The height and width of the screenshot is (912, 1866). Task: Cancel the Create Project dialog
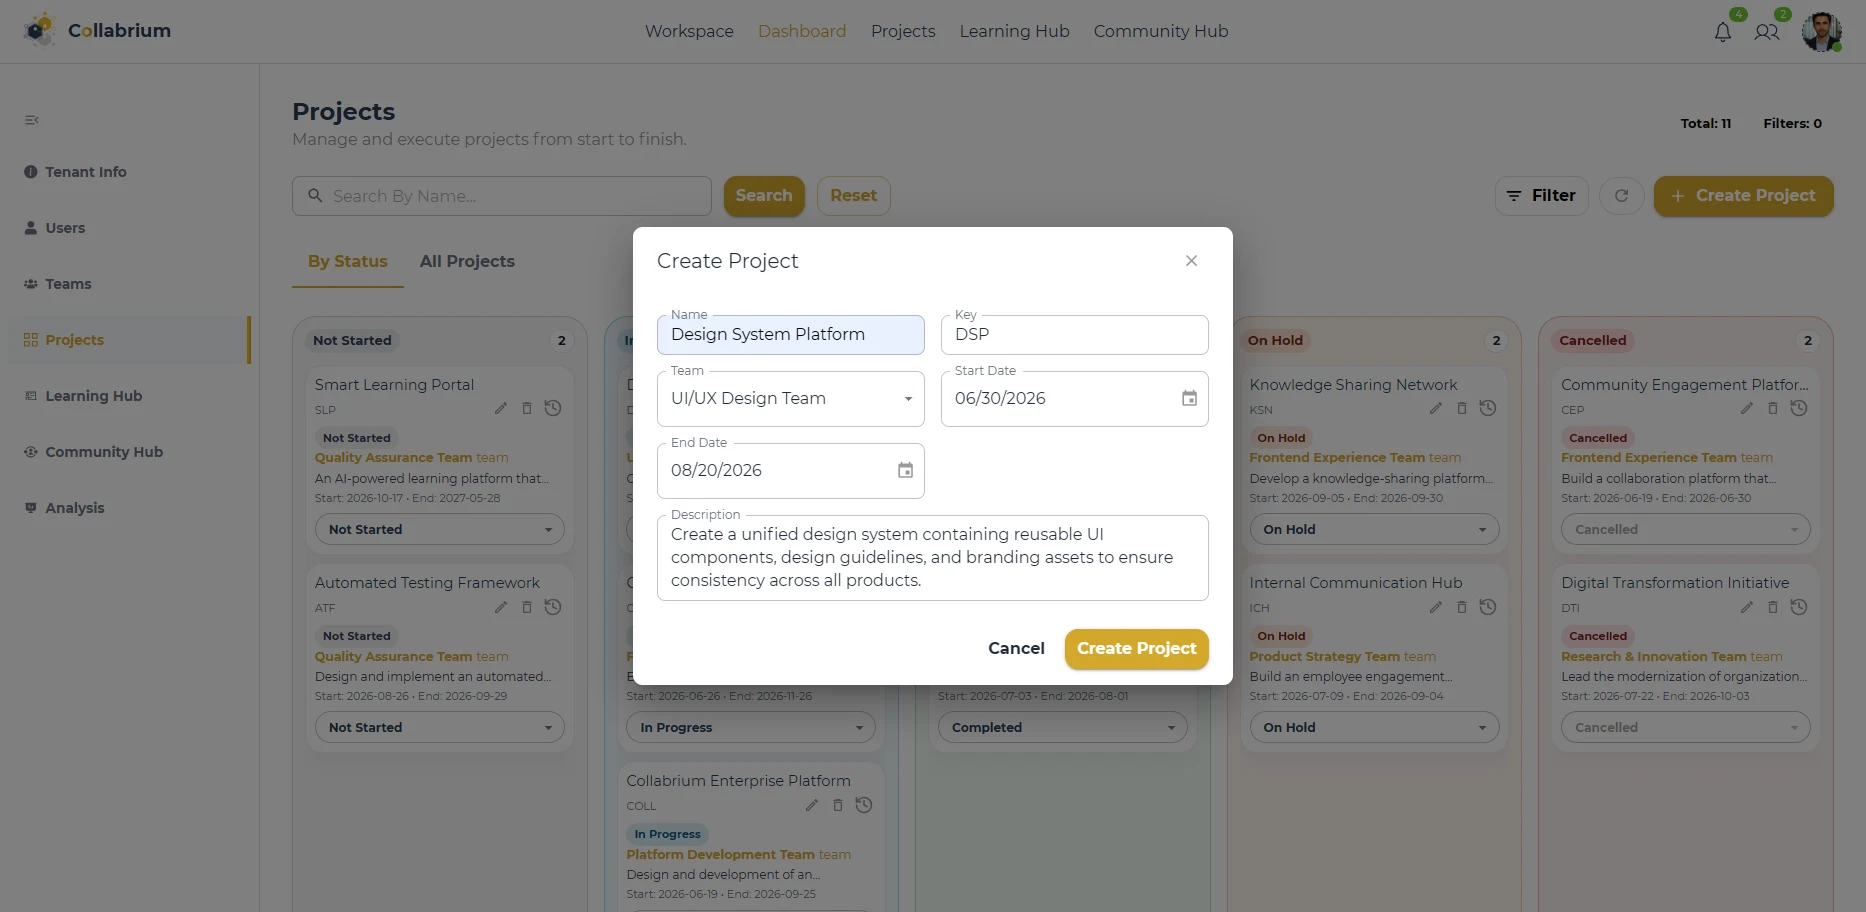click(1016, 649)
